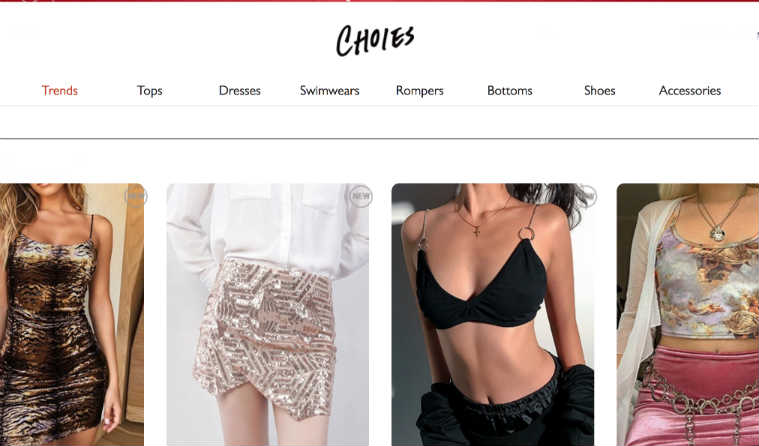Screen dimensions: 759x446
Task: Open the Trends menu item
Action: (60, 91)
